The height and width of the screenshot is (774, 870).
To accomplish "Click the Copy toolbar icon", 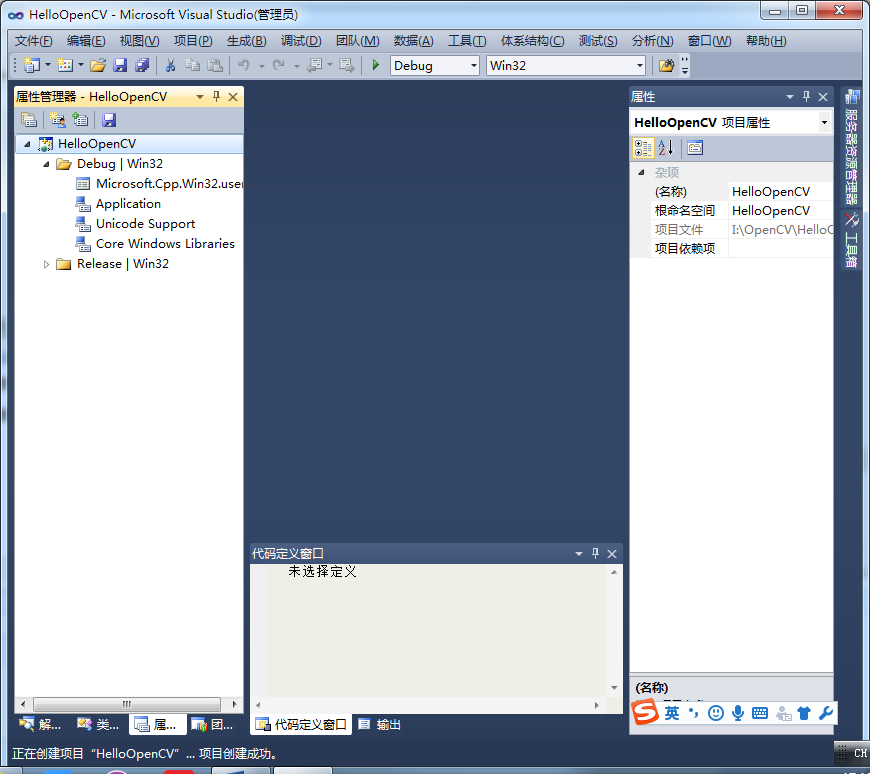I will 192,65.
